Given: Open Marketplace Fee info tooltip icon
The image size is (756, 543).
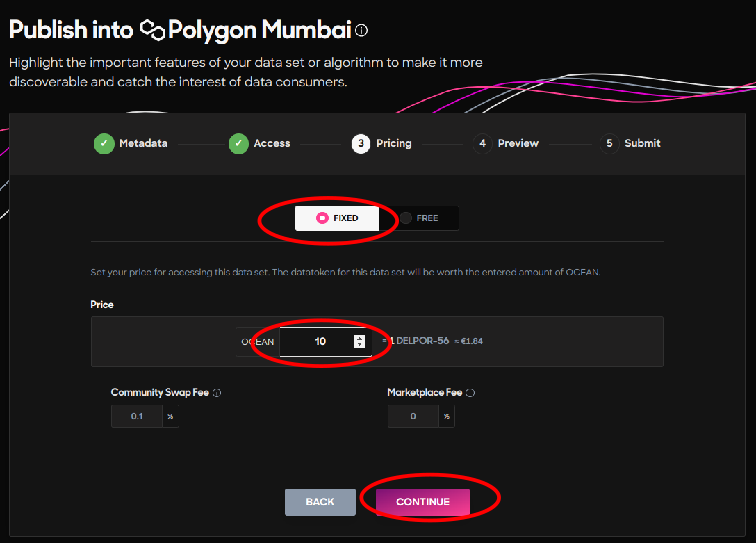Looking at the screenshot, I should [471, 393].
